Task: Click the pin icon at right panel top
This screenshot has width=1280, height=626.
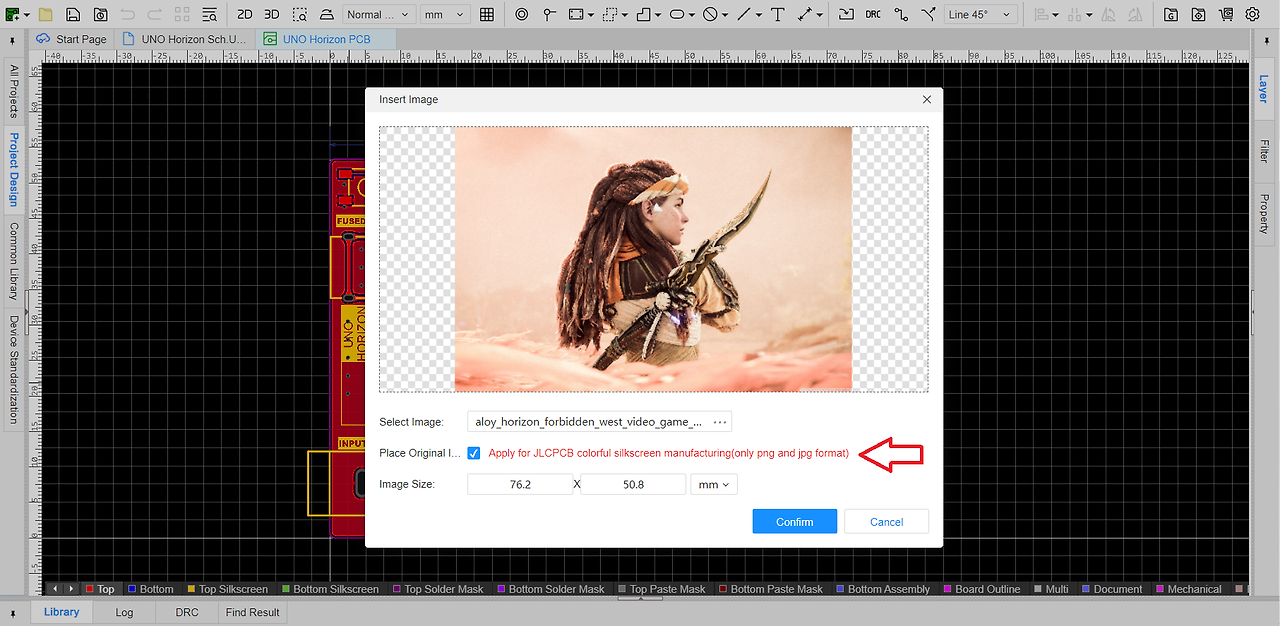Action: click(x=1265, y=41)
